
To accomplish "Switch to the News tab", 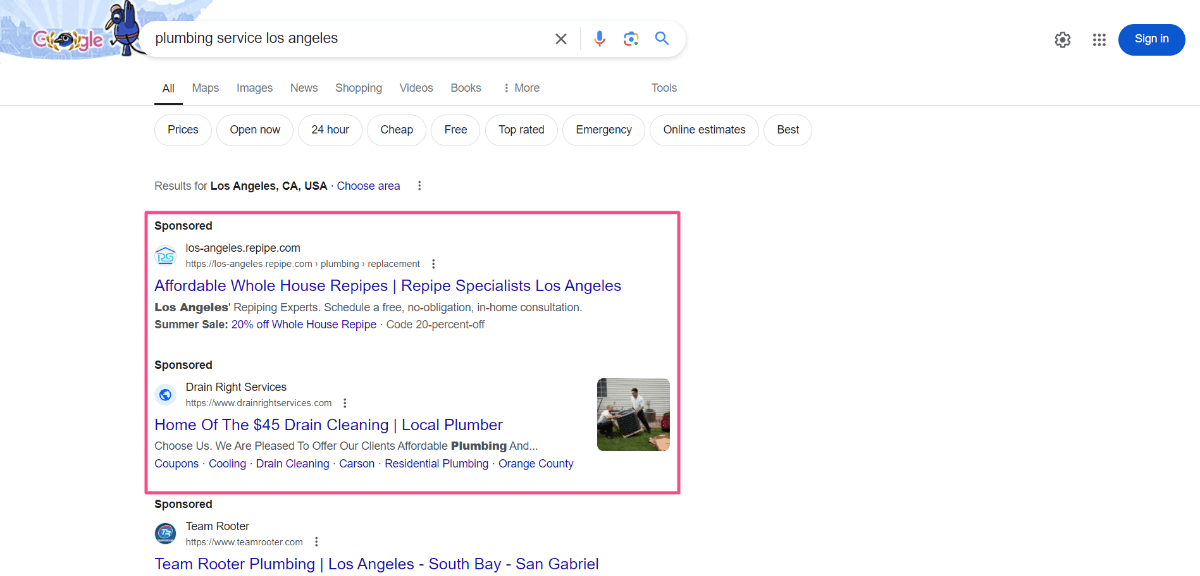I will tap(304, 88).
